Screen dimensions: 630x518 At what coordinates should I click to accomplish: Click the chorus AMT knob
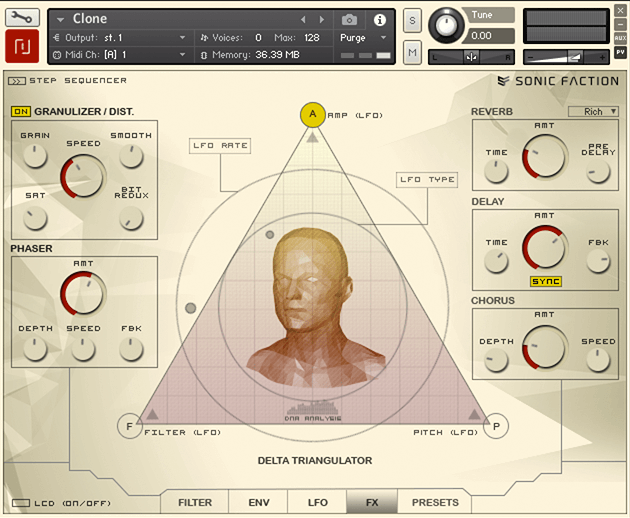[545, 348]
